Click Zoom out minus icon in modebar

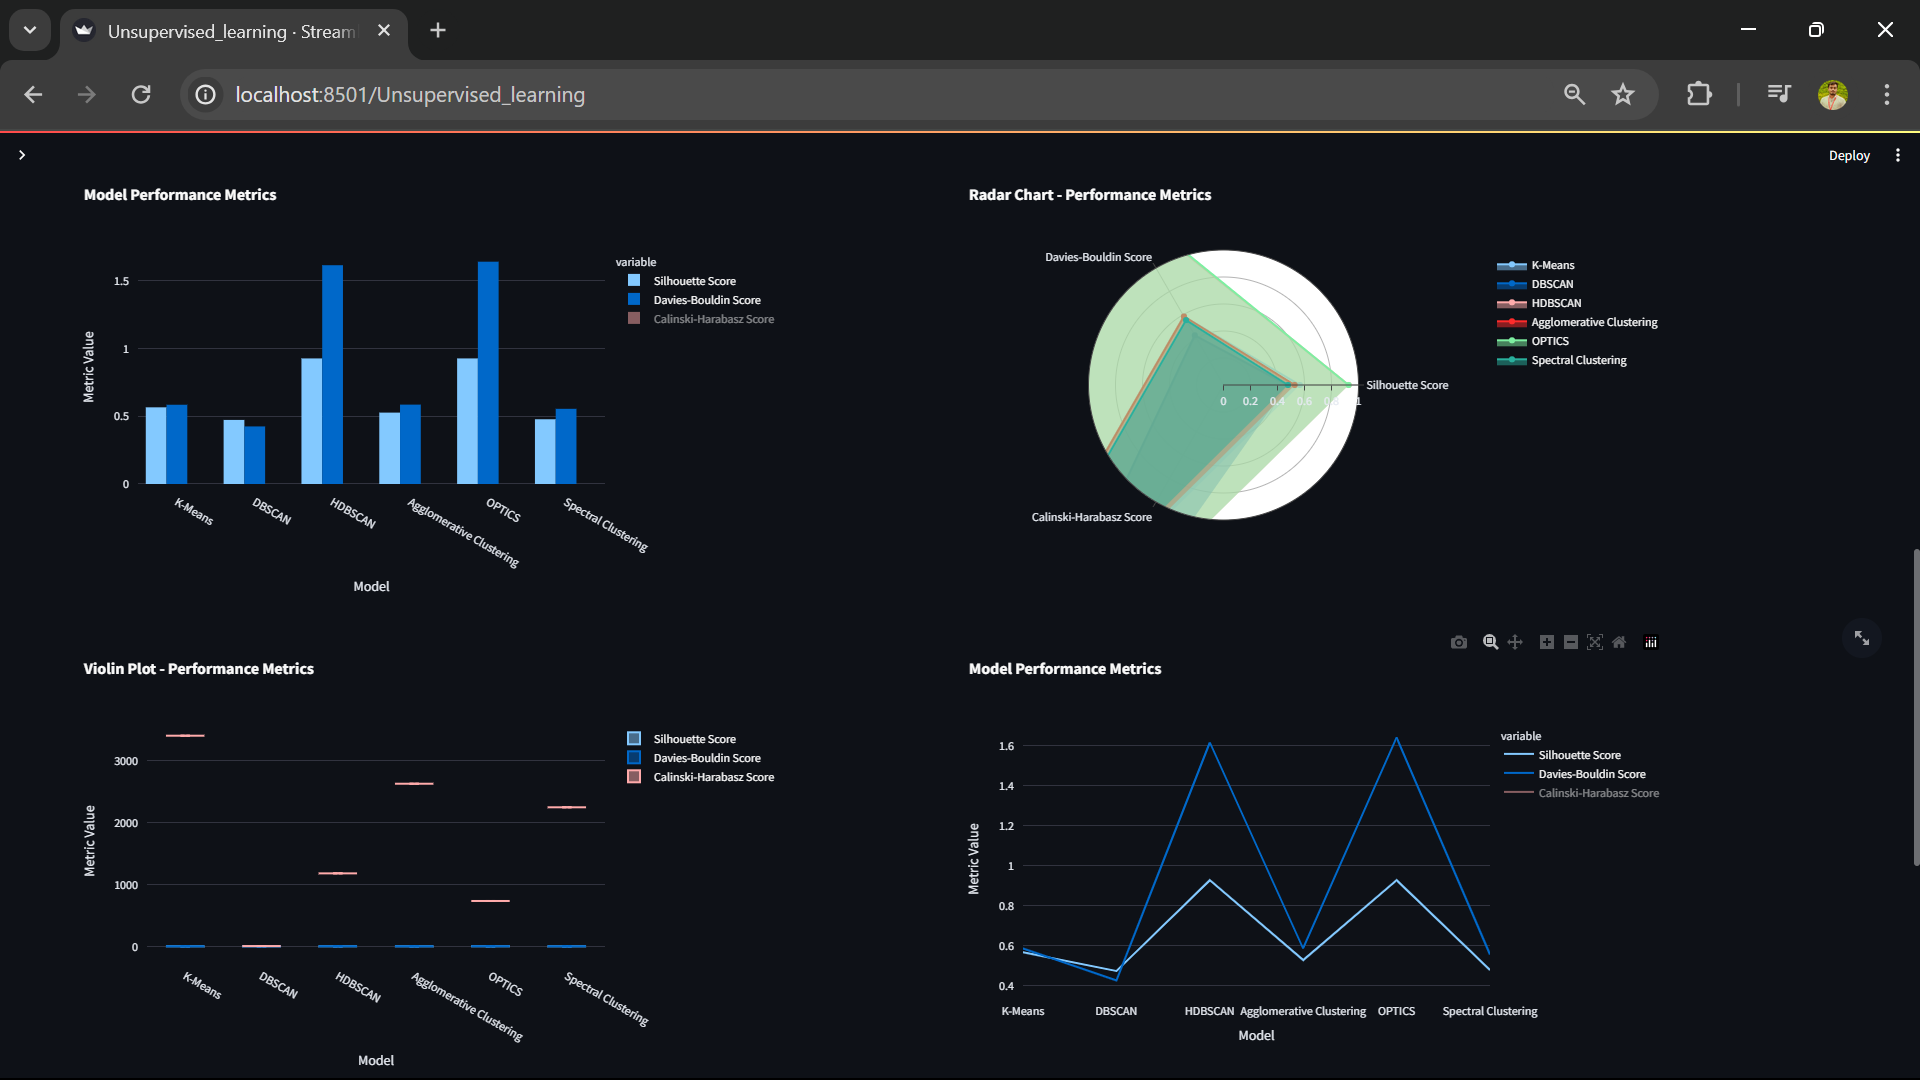pyautogui.click(x=1571, y=642)
